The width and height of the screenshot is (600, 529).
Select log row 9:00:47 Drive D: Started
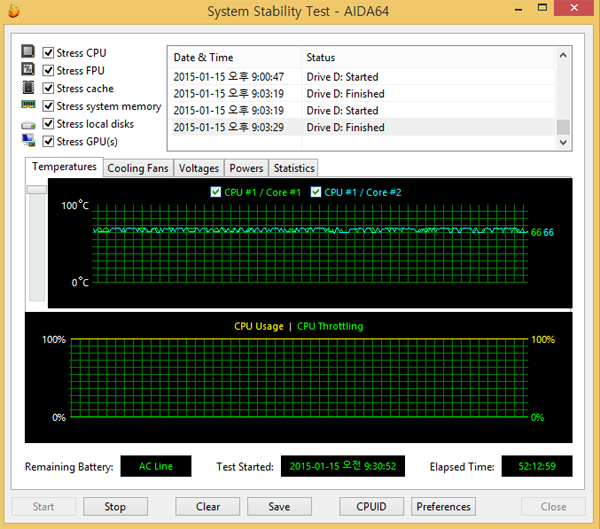pos(362,77)
